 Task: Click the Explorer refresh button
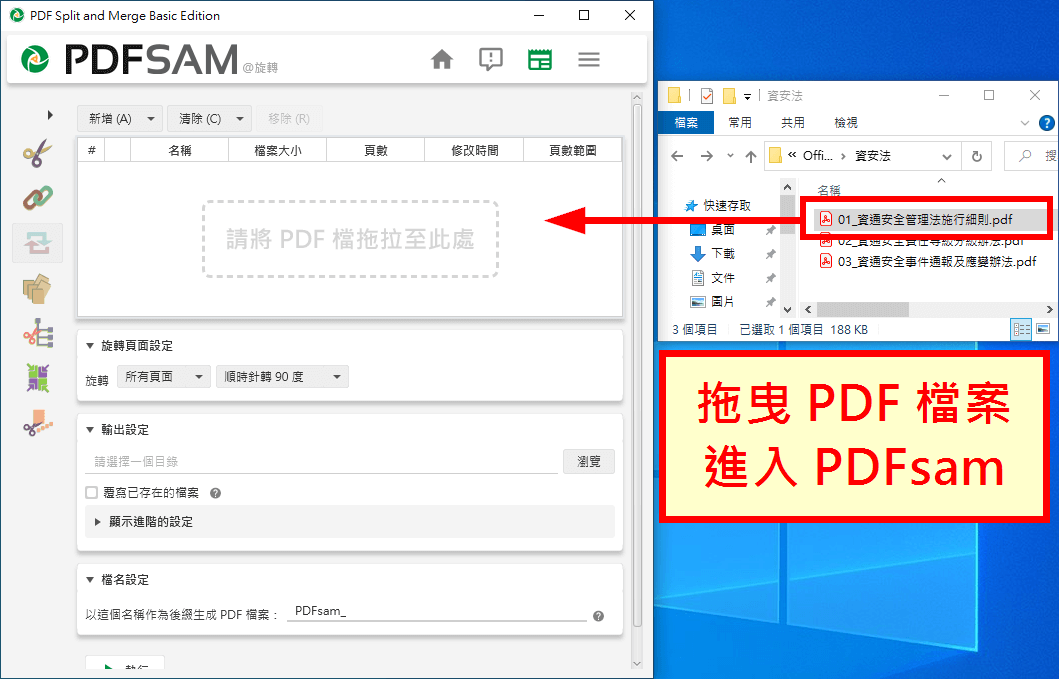tap(977, 156)
